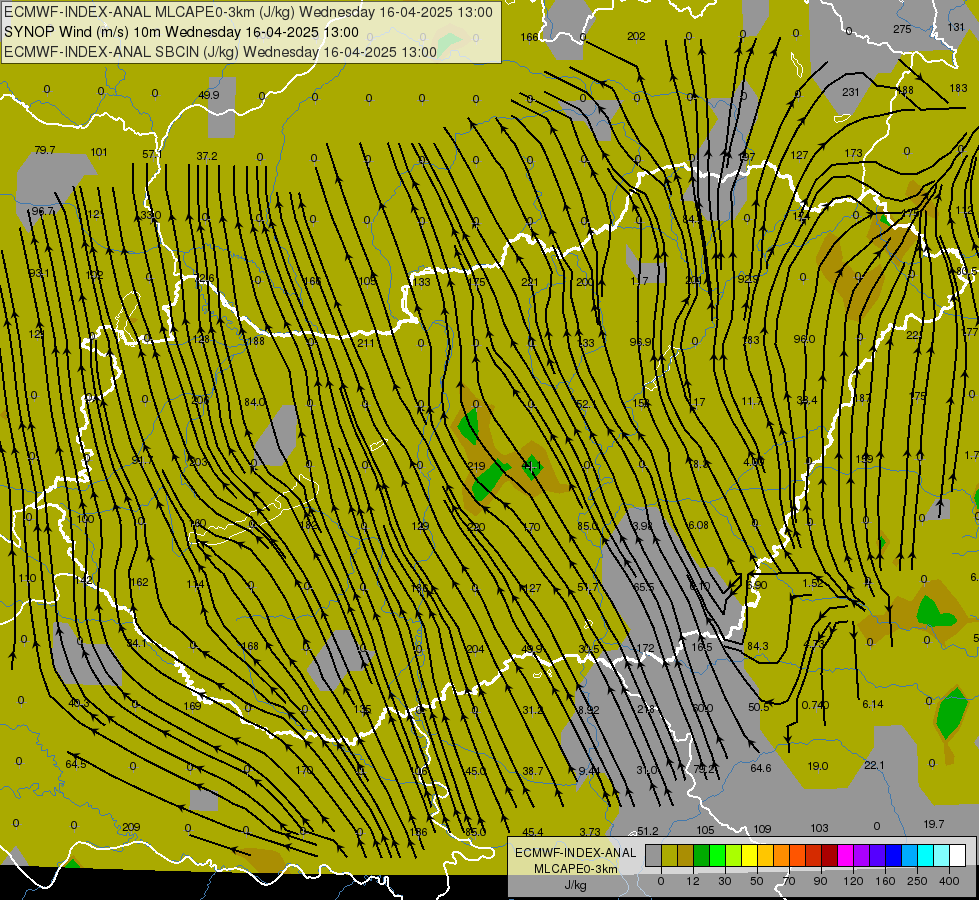Viewport: 979px width, 900px height.
Task: Click the map value 84.0
Action: point(255,402)
